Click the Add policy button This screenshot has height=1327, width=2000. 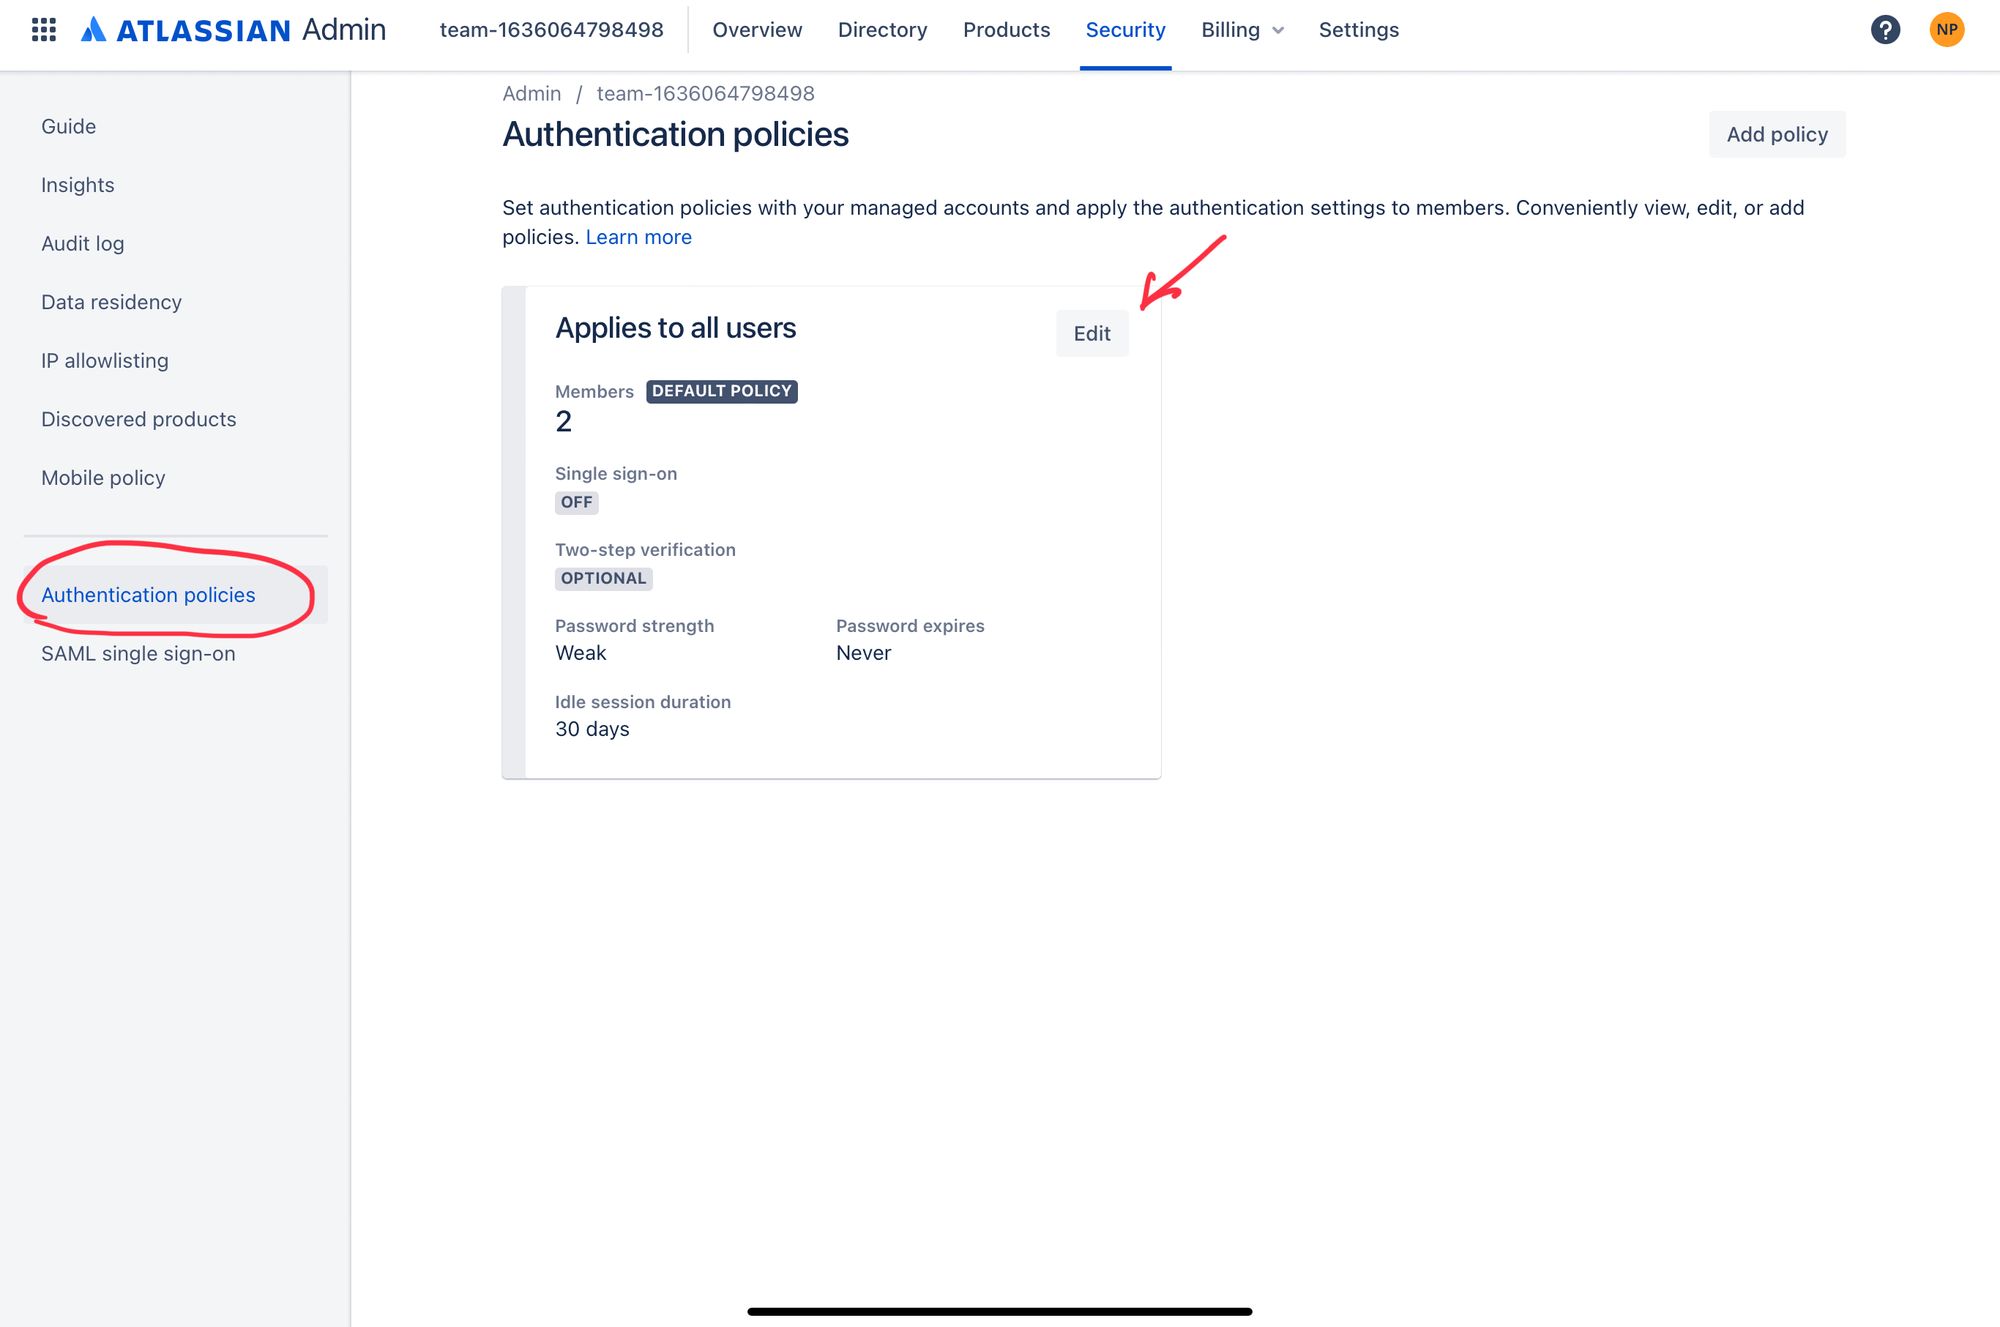[1777, 134]
